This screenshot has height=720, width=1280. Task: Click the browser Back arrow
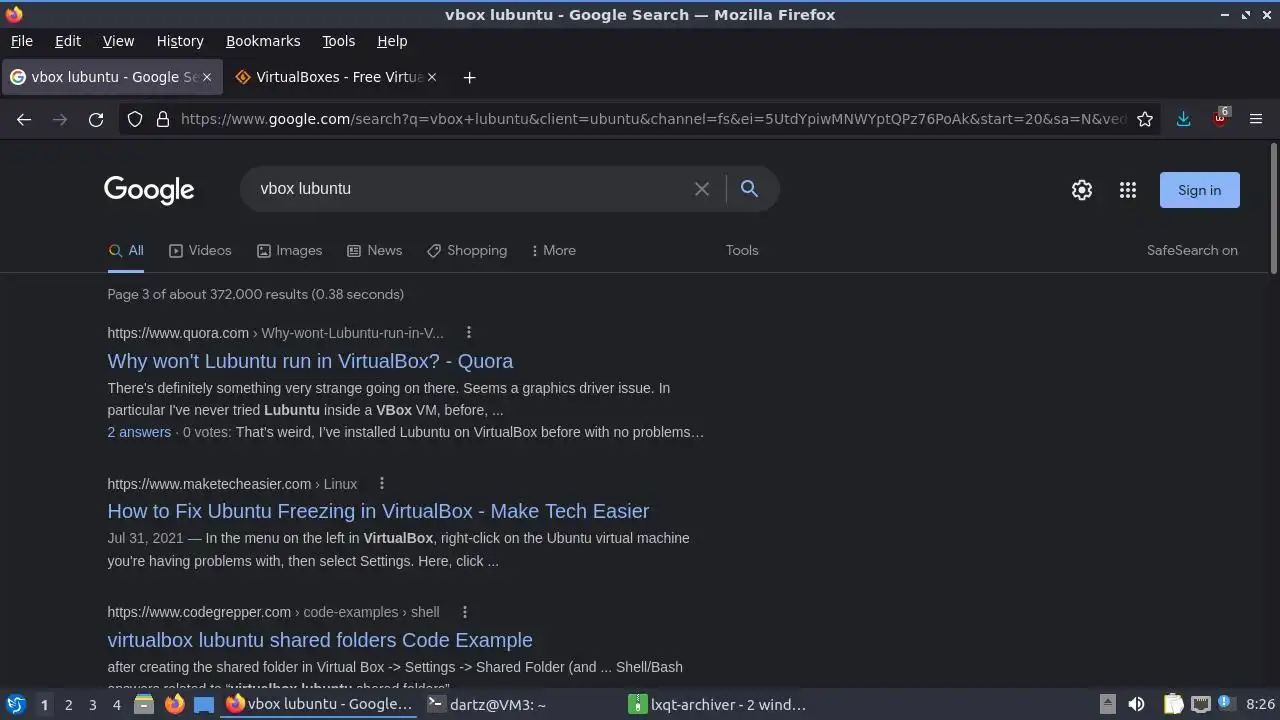[24, 119]
